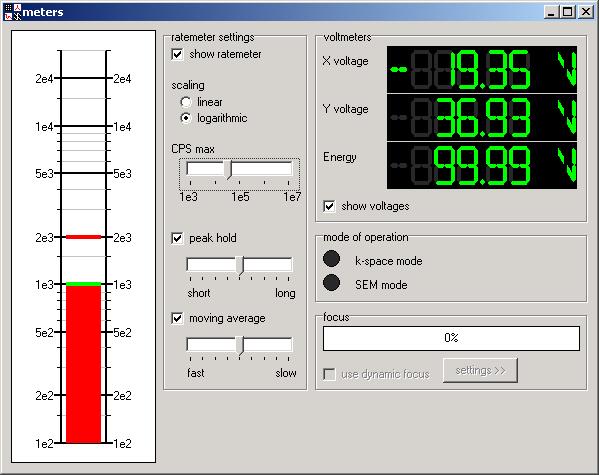Select logarithmic scaling radio button
The image size is (599, 475).
[186, 118]
